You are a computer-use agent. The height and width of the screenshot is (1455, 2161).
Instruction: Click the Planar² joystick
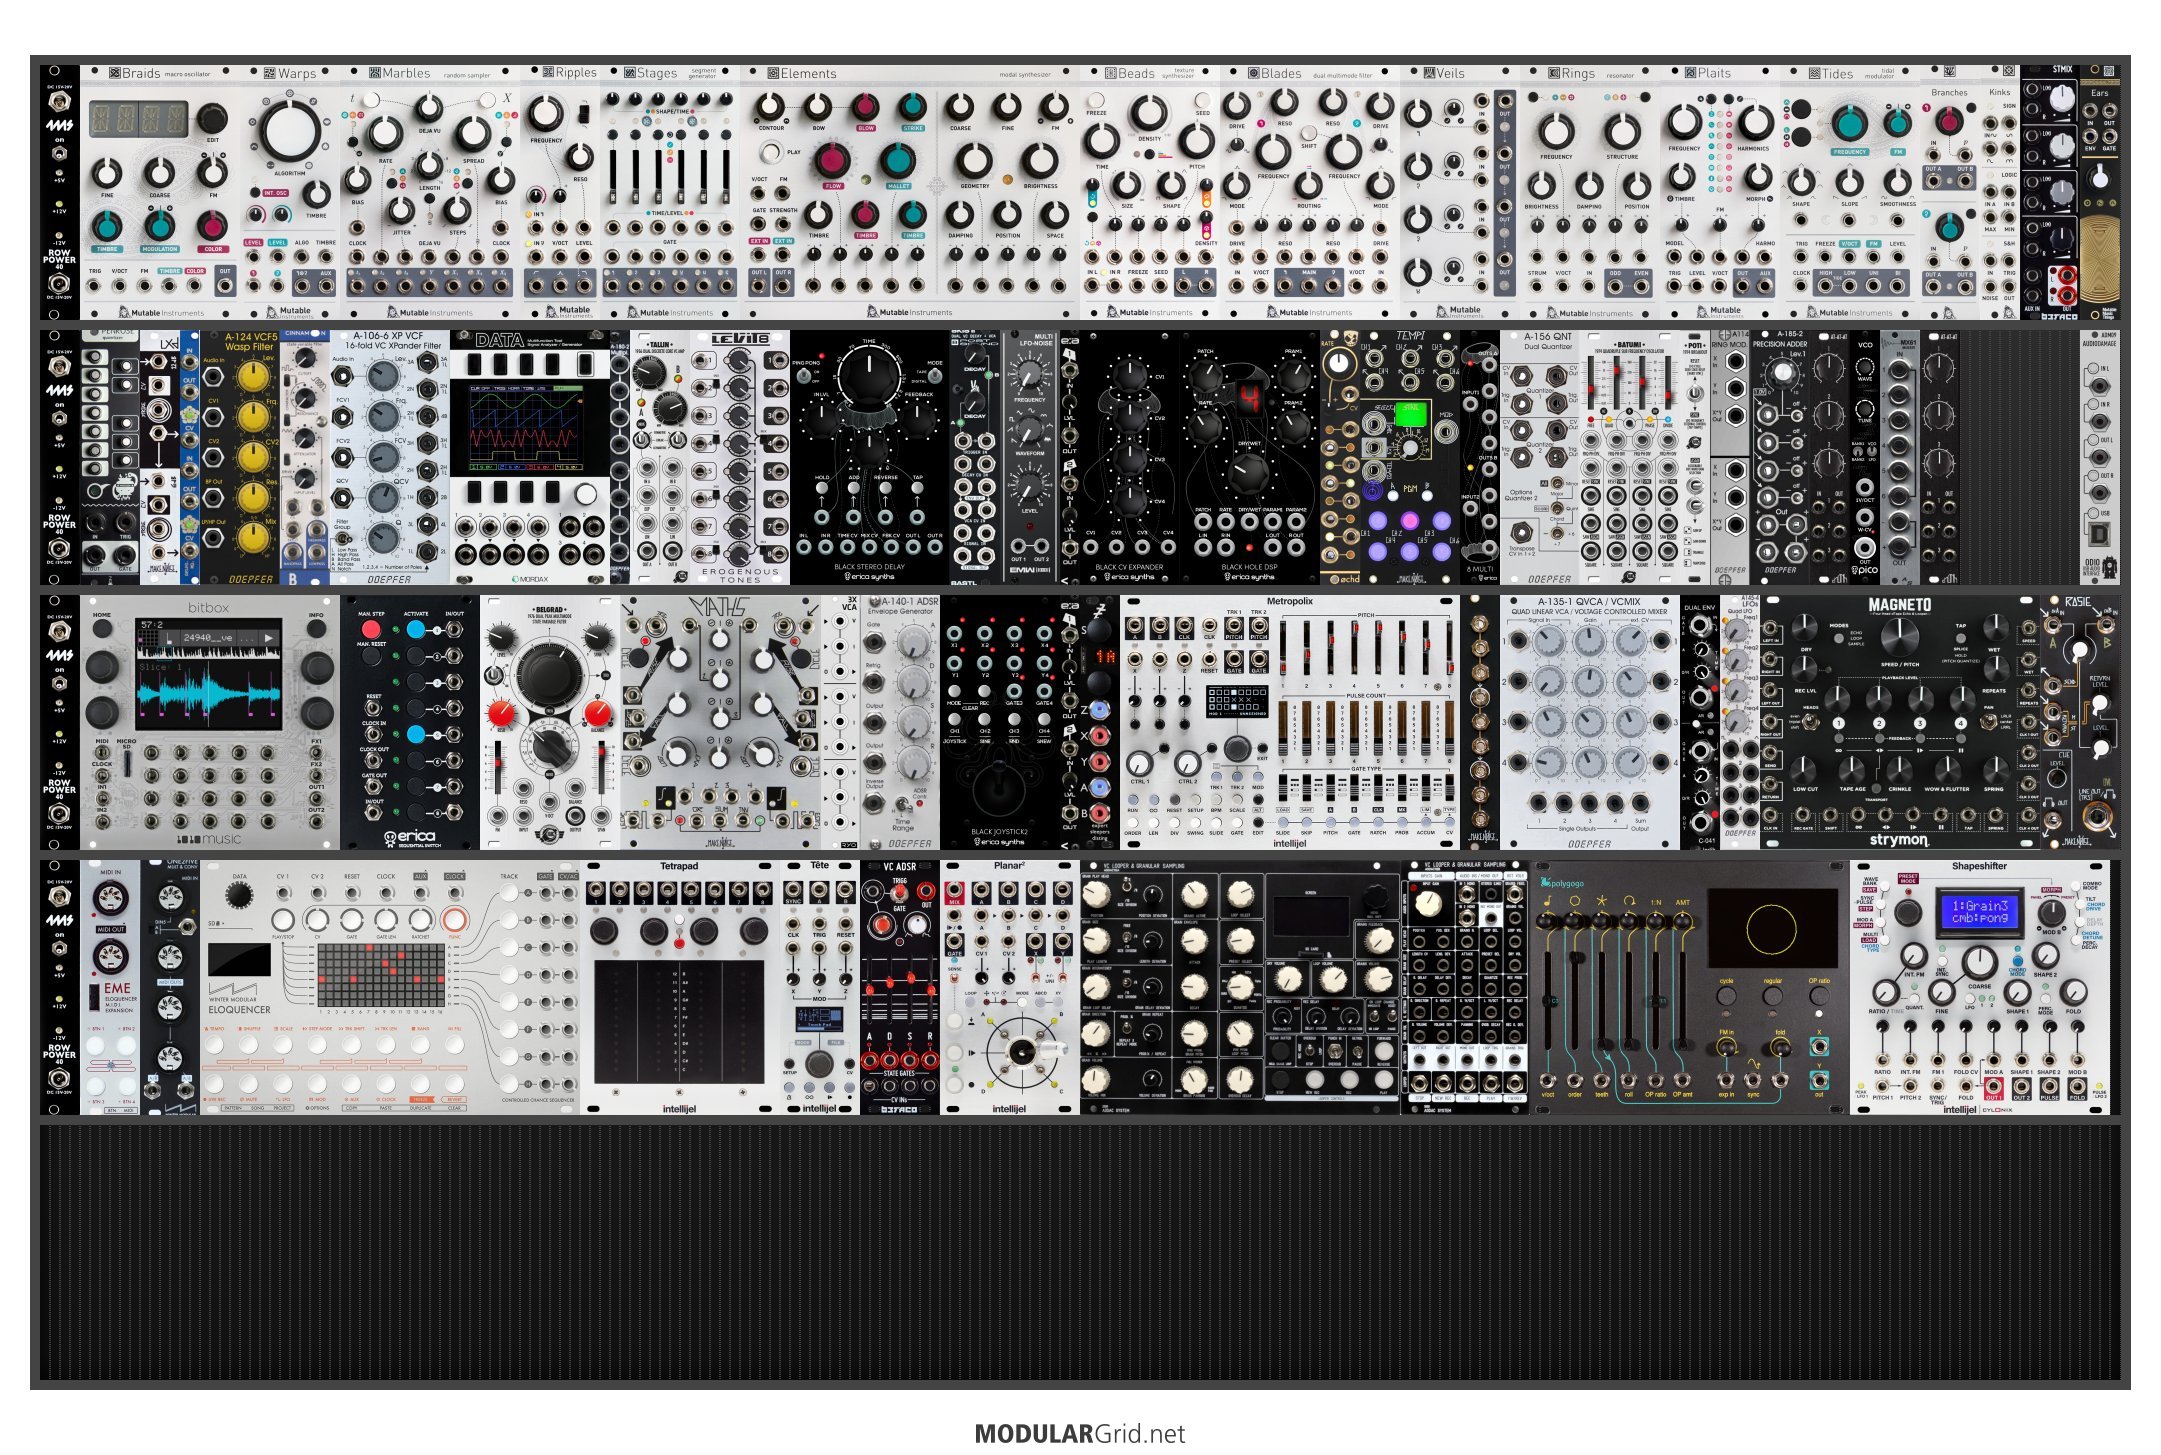click(1021, 1052)
